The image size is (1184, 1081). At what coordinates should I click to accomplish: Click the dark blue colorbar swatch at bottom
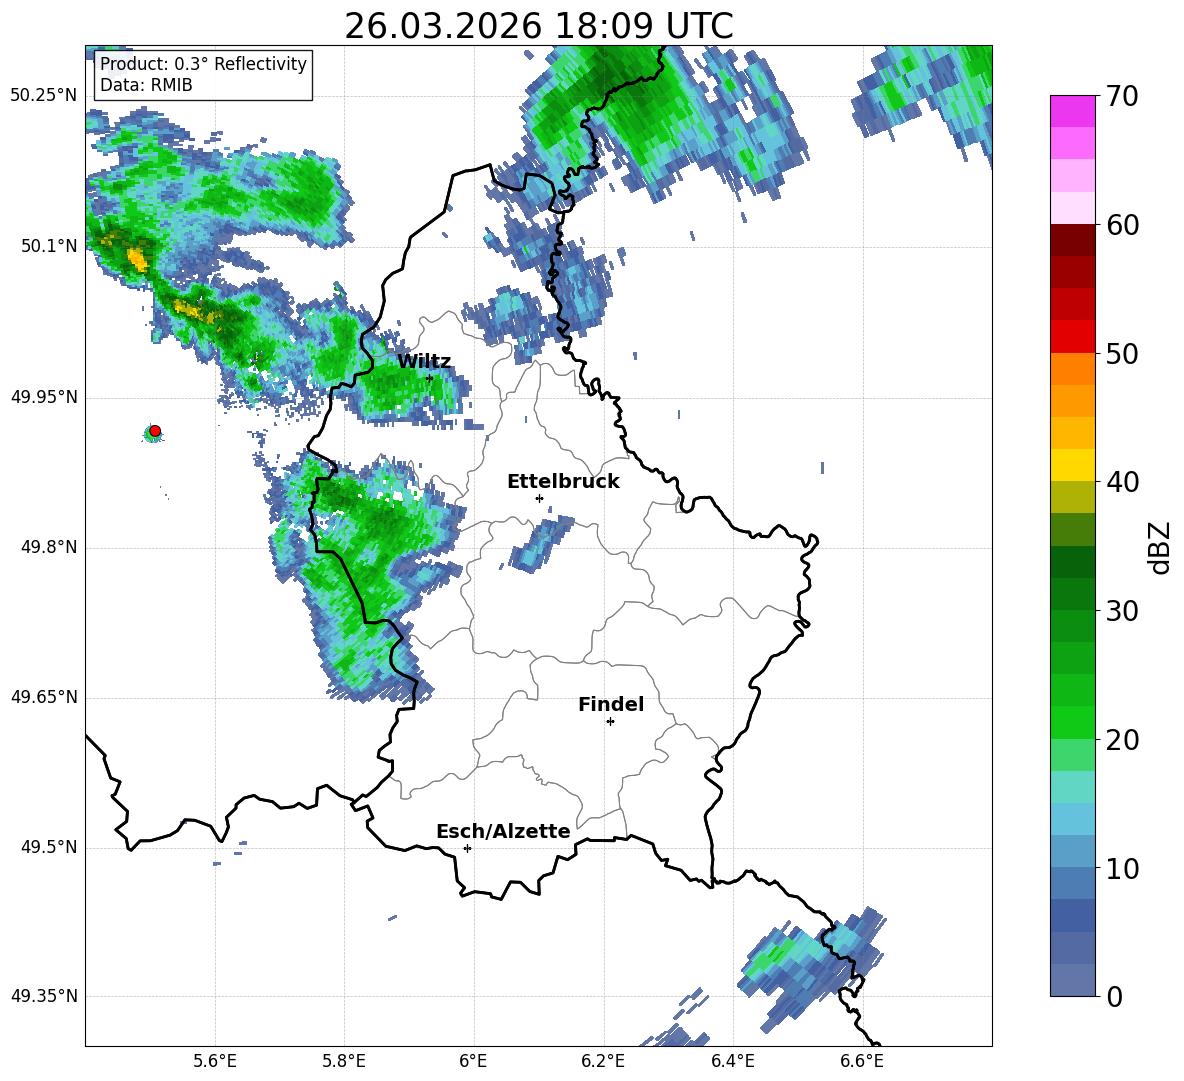click(x=1072, y=980)
